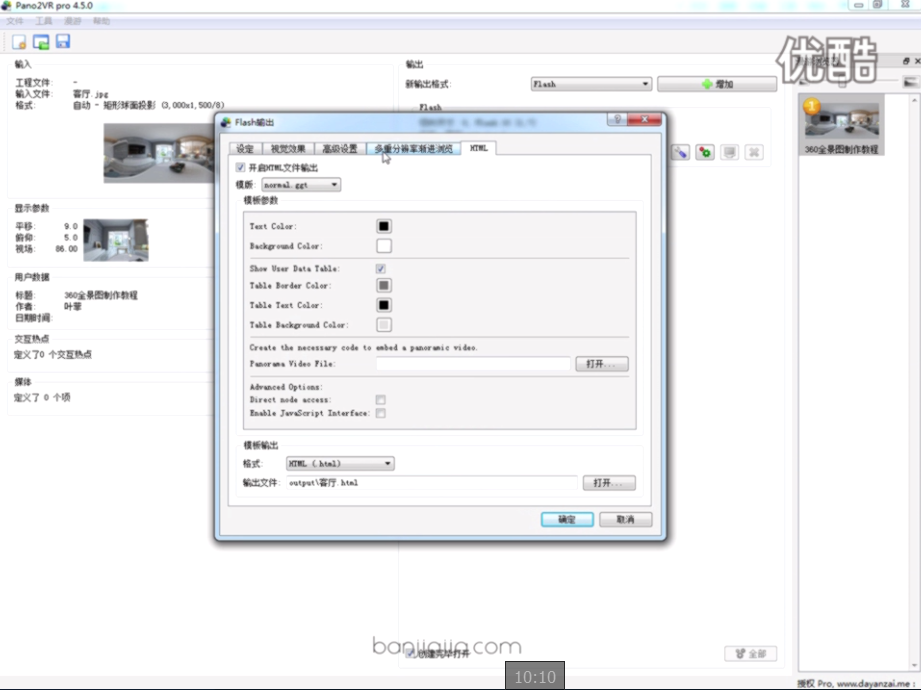This screenshot has height=690, width=921.
Task: Click the wrench output settings icon
Action: pos(680,153)
